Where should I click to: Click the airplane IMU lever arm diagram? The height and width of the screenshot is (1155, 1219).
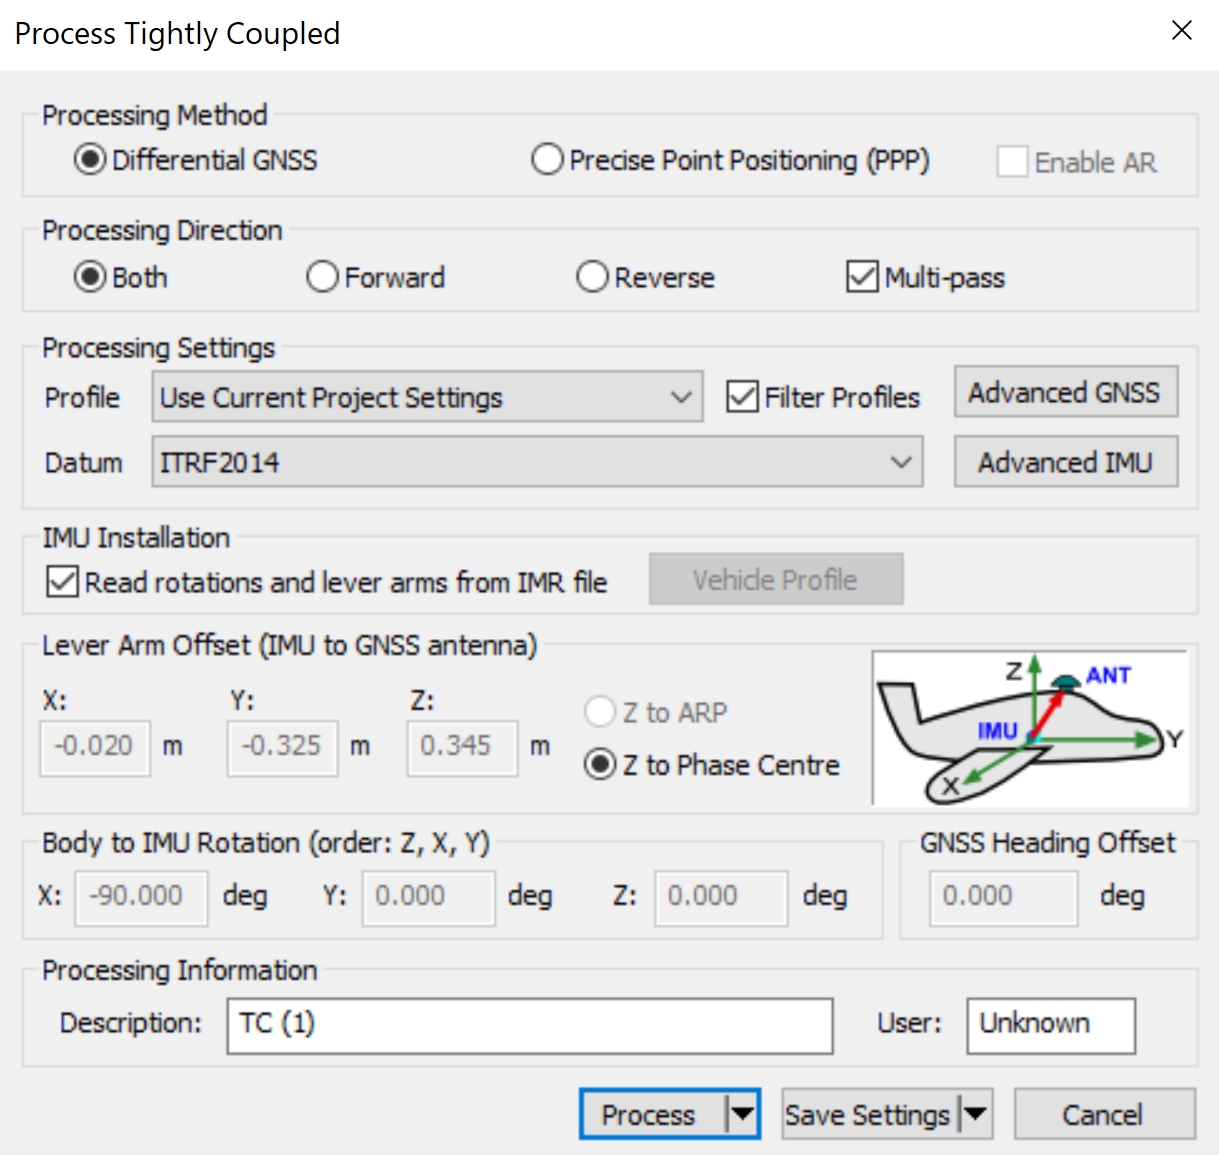[x=1031, y=728]
